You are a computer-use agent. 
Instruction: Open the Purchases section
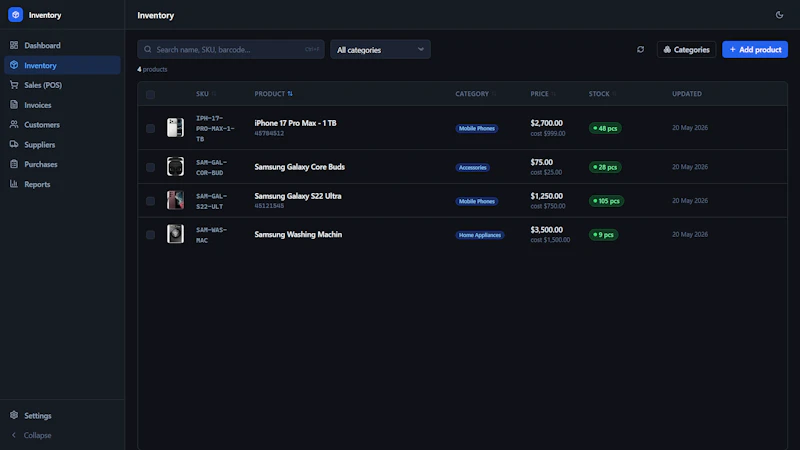[x=62, y=164]
